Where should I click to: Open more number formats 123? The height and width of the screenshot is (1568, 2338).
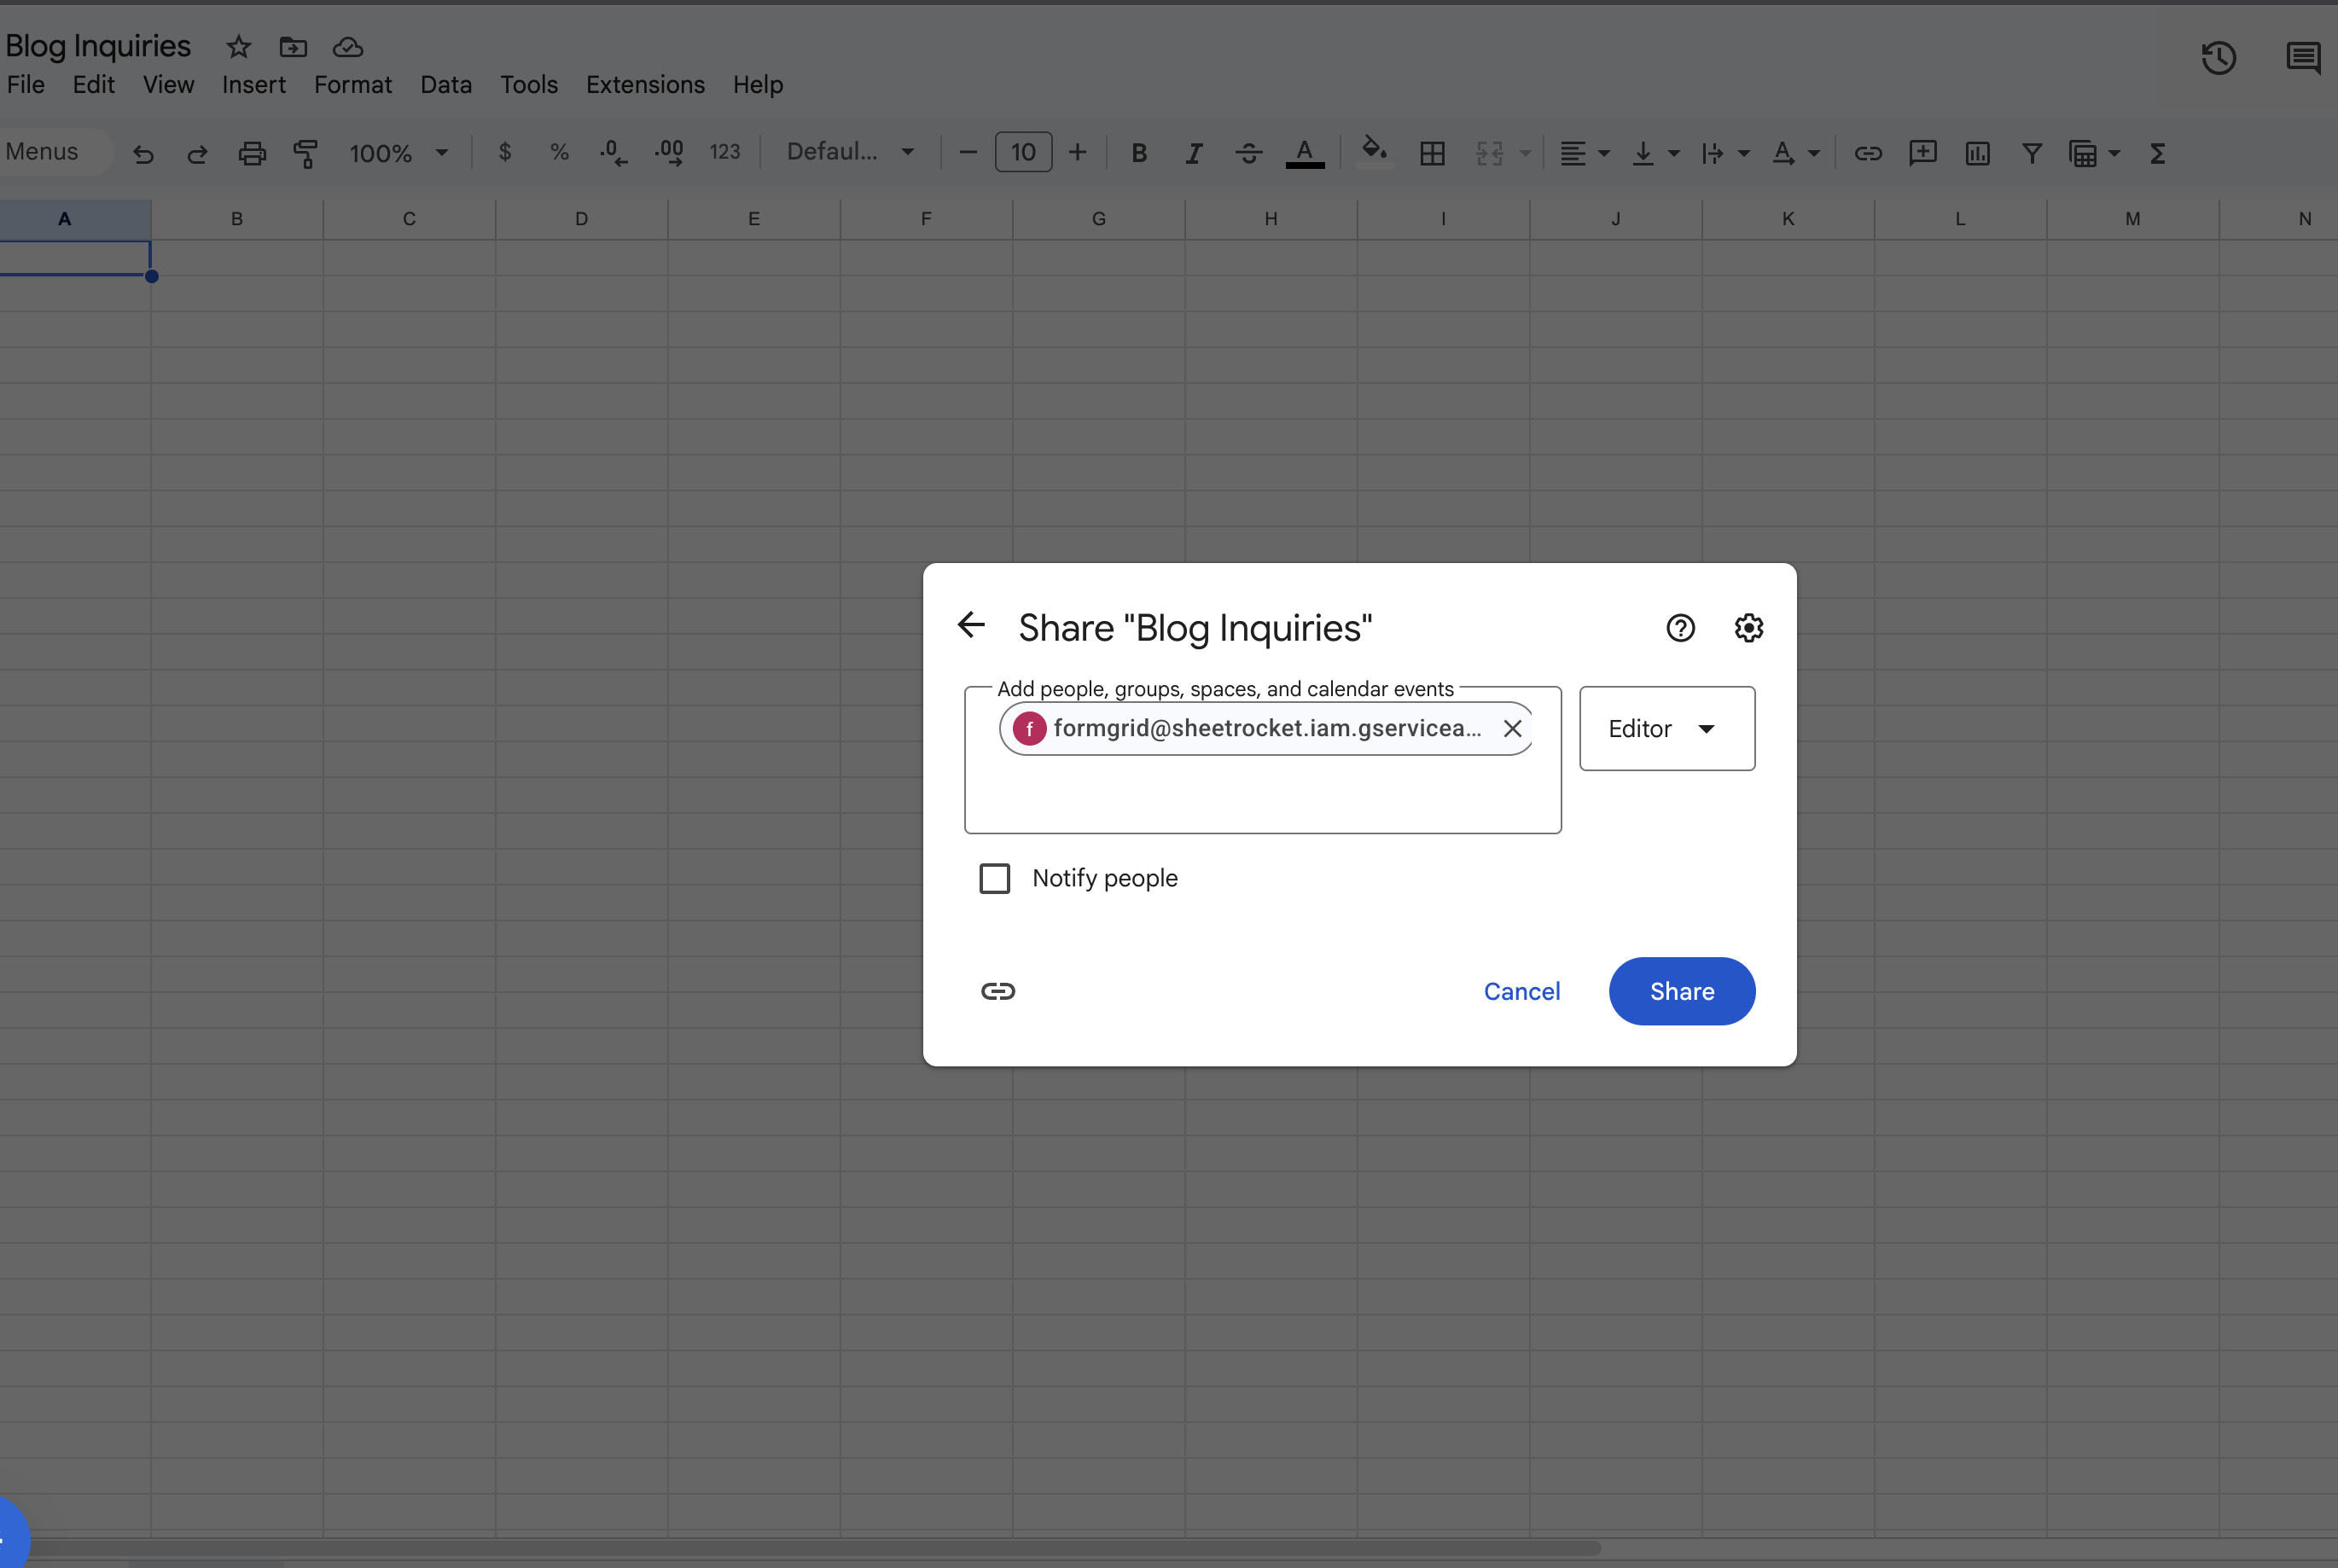pos(725,152)
